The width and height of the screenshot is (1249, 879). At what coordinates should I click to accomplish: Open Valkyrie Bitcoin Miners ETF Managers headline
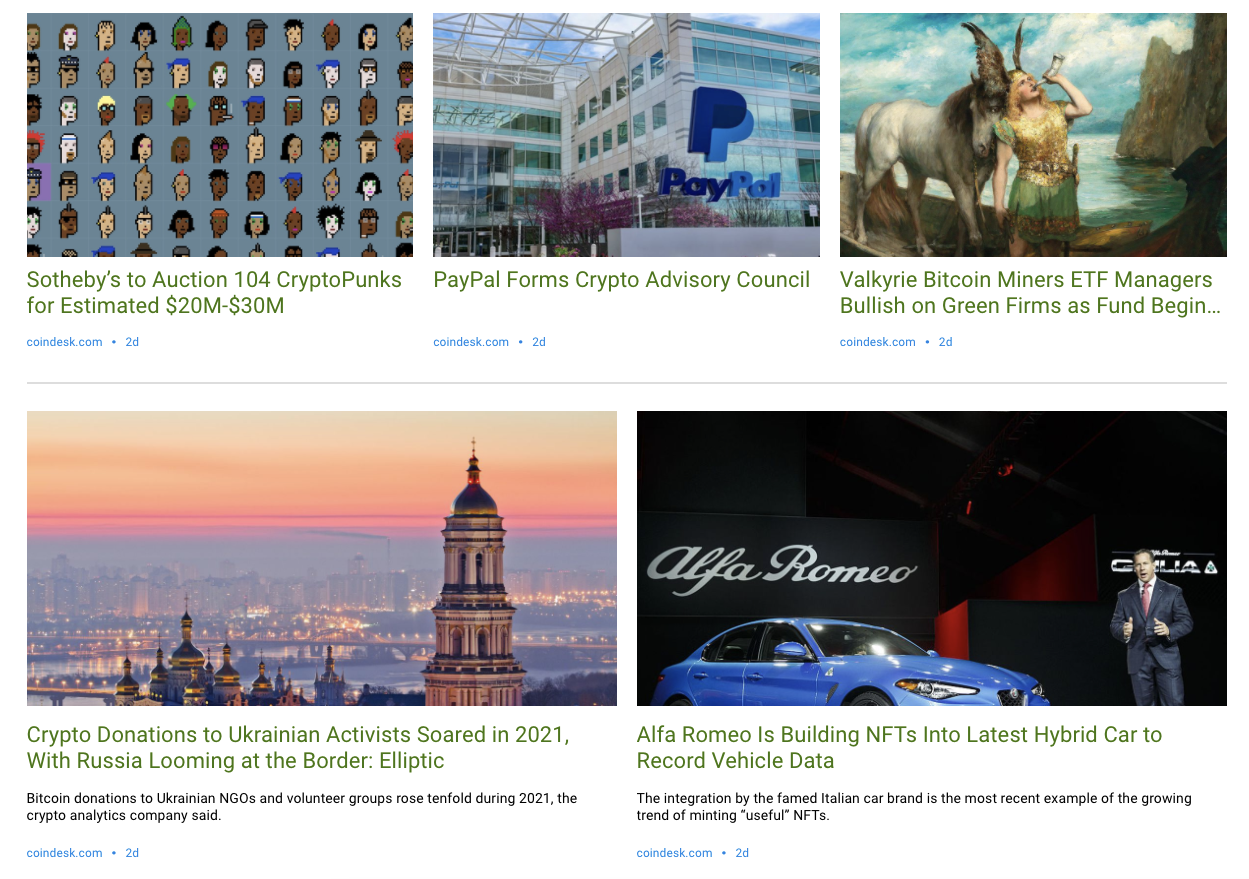[x=1030, y=292]
